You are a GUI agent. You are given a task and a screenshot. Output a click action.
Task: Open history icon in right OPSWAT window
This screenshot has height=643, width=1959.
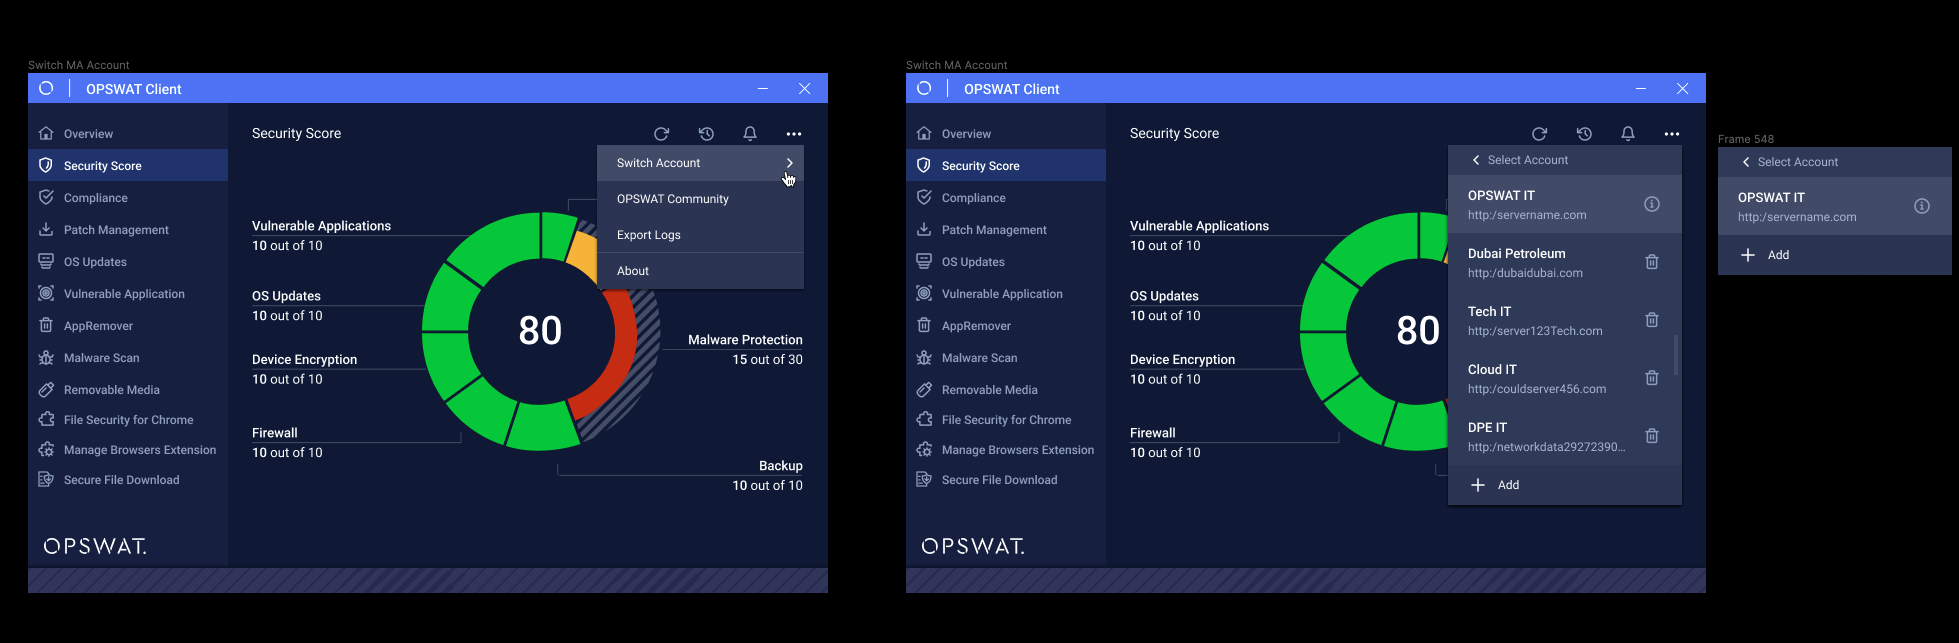tap(1584, 134)
